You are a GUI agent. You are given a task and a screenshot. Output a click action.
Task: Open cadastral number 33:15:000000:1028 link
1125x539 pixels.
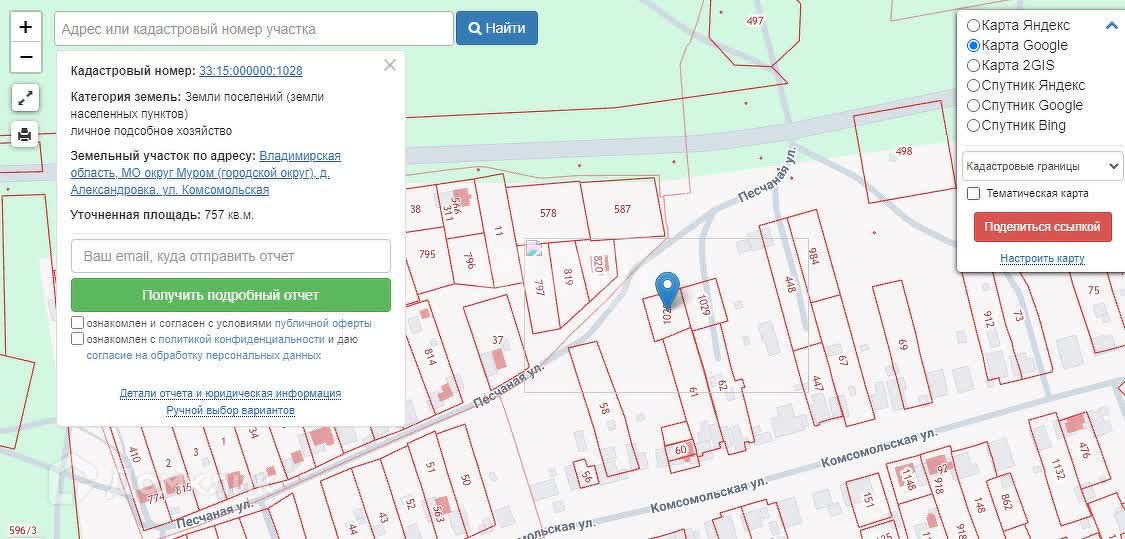pyautogui.click(x=250, y=71)
